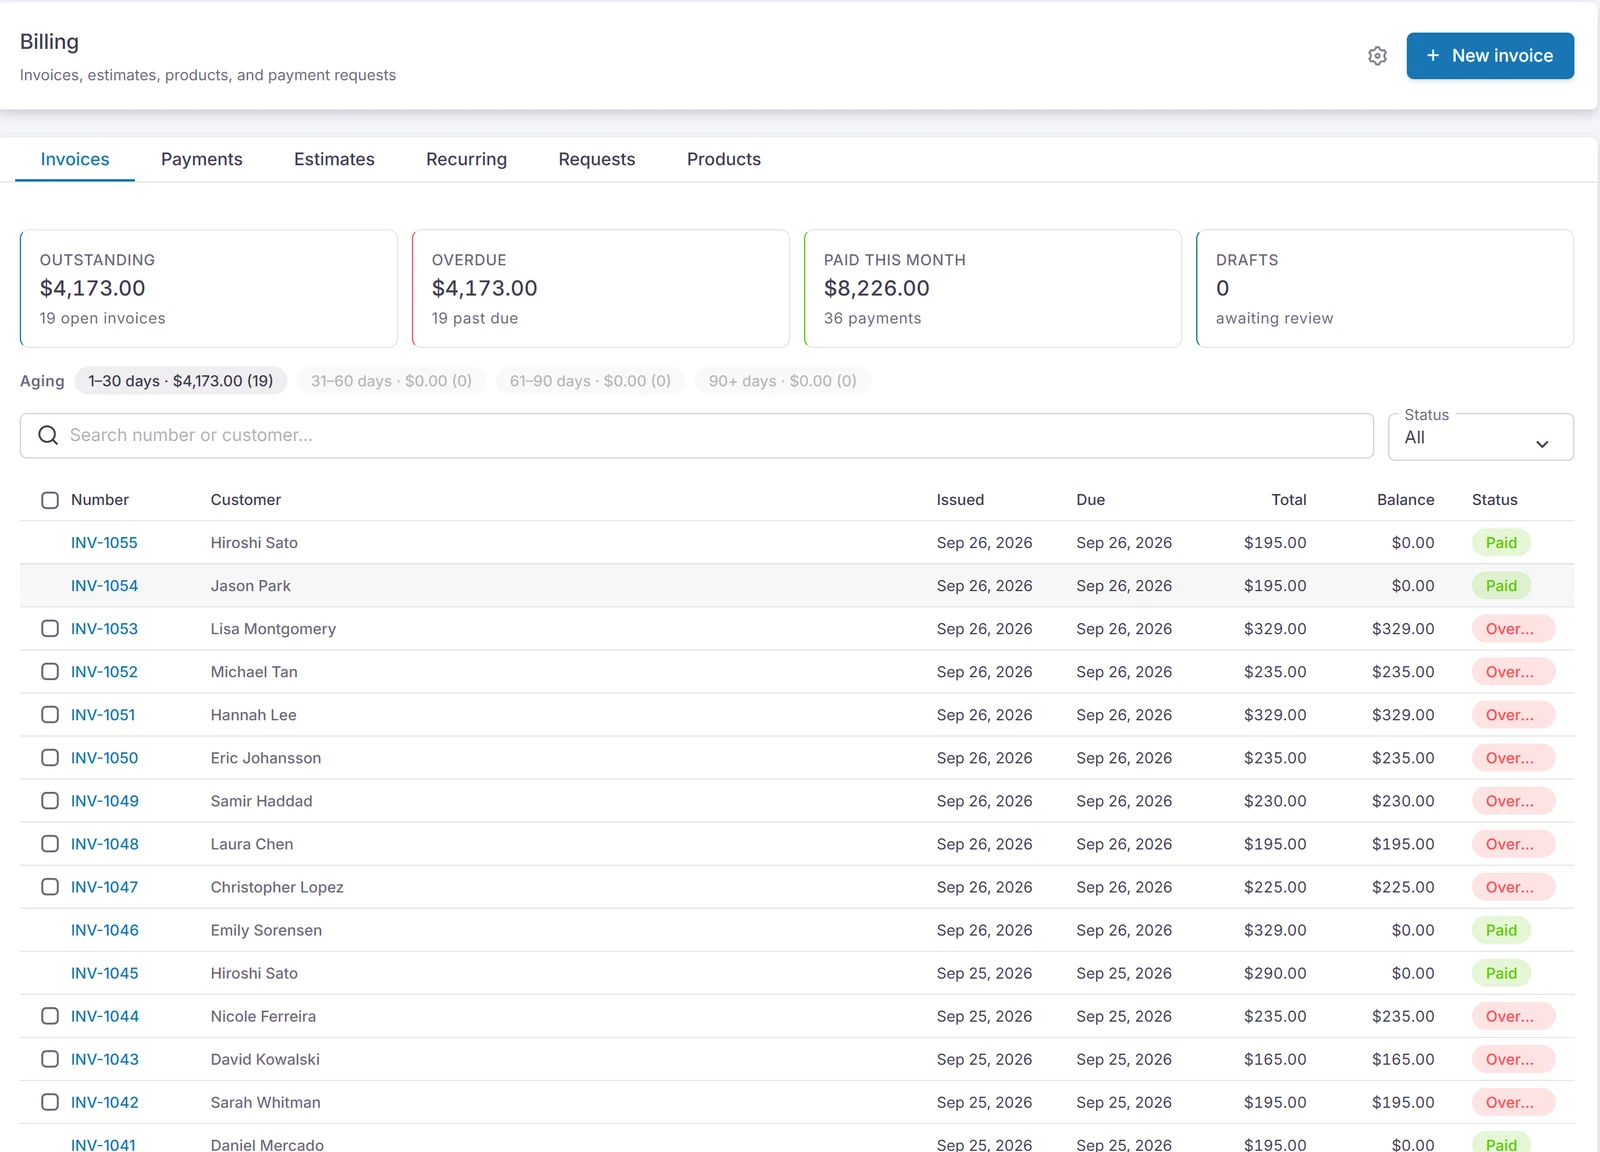Open invoice INV-1046 link
The width and height of the screenshot is (1600, 1152).
[x=105, y=930]
